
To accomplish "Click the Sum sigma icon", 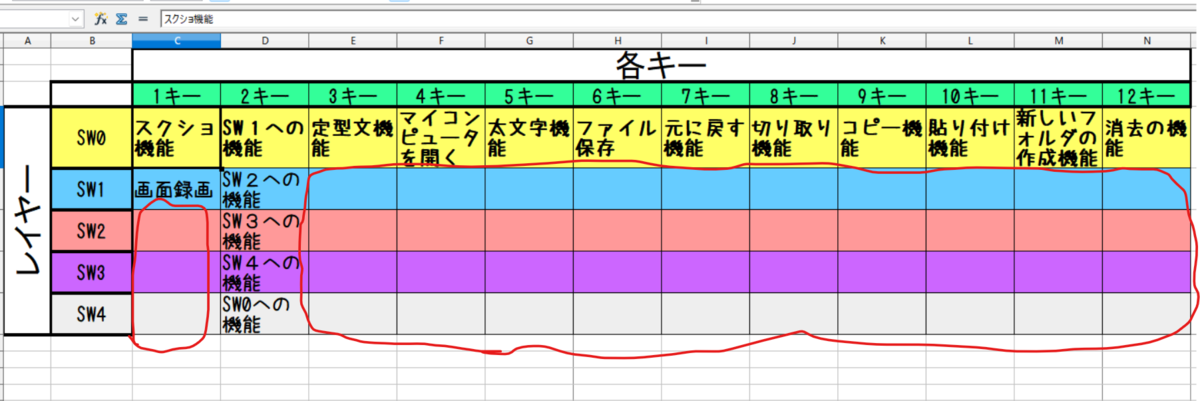I will [x=121, y=18].
